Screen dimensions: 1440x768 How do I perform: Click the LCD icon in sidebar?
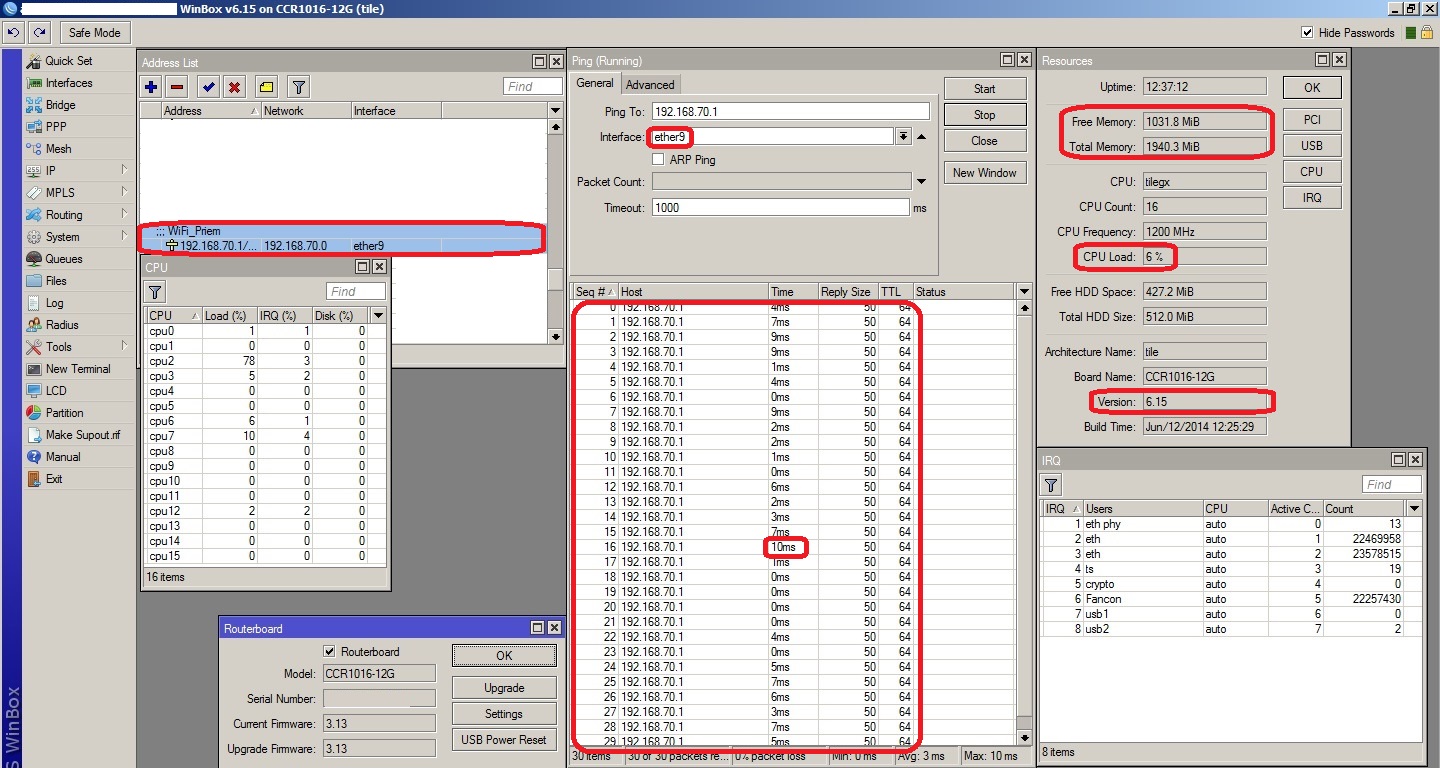34,391
